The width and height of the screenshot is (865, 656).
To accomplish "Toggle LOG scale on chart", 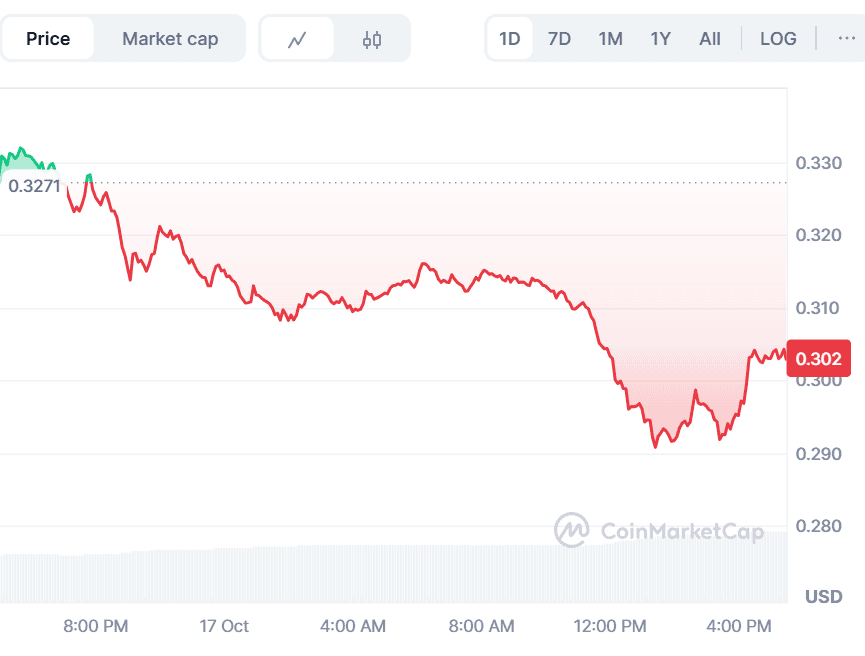I will [778, 39].
